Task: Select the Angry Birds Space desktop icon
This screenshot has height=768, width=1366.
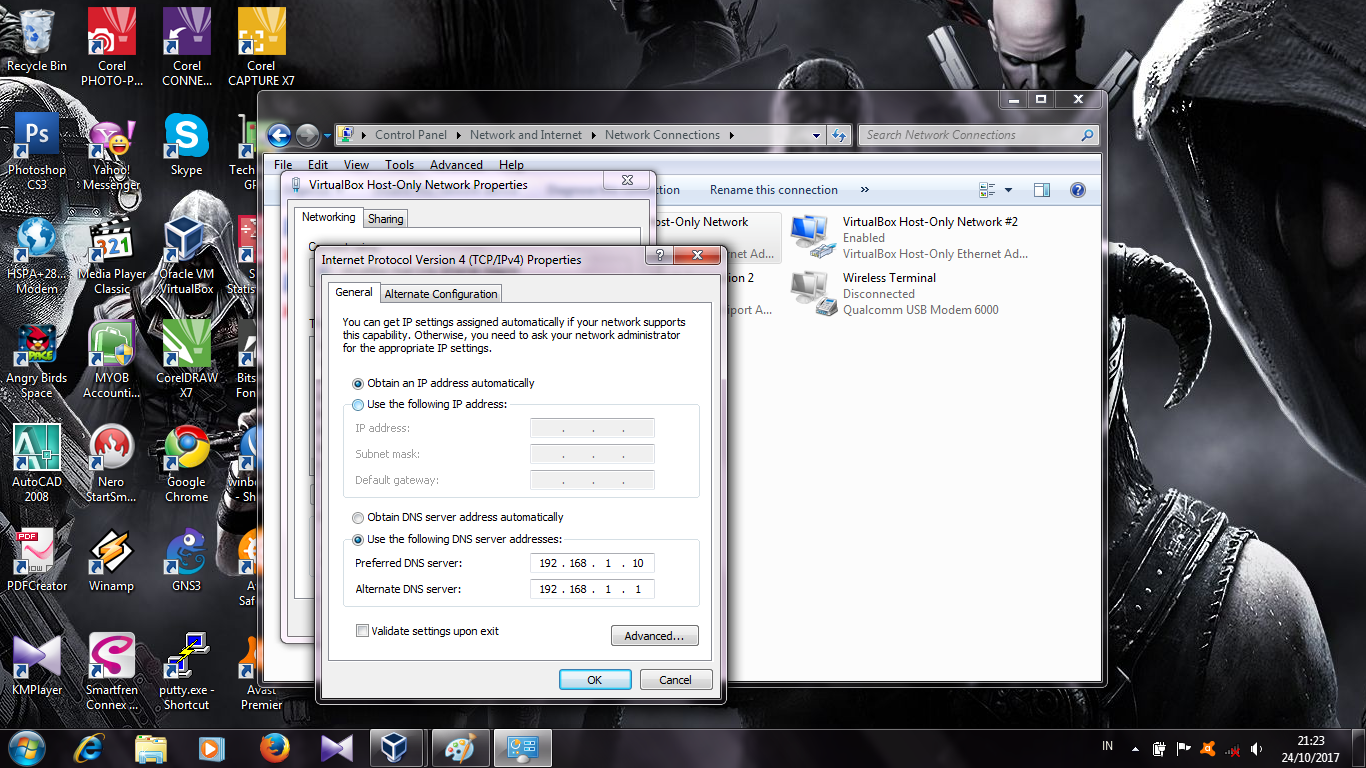Action: [x=37, y=359]
